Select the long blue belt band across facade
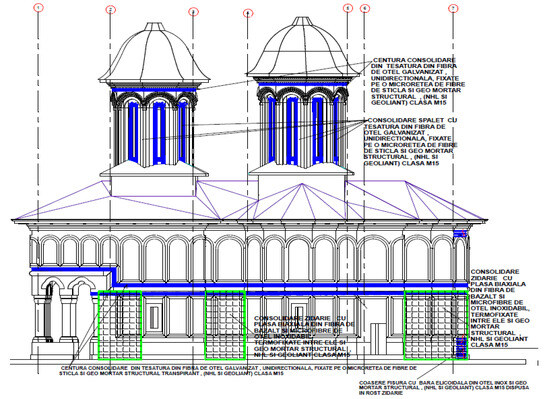Viewport: 550px width, 399px height. pos(291,285)
